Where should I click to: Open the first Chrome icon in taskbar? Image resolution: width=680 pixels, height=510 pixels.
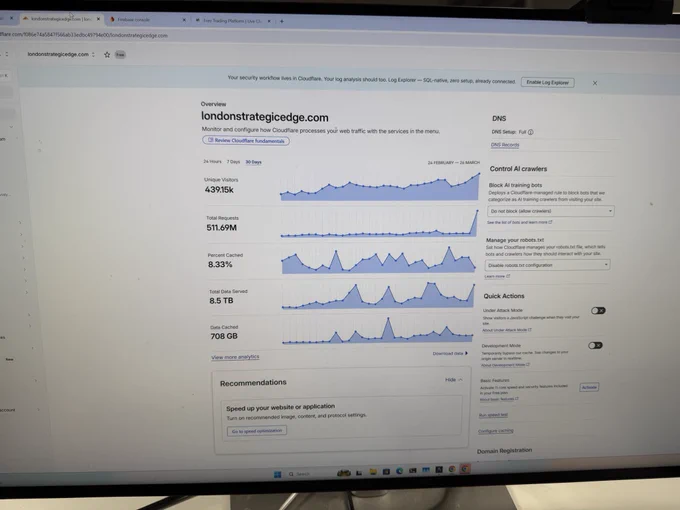click(x=452, y=469)
